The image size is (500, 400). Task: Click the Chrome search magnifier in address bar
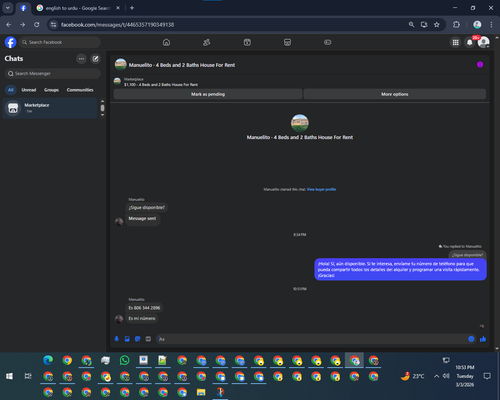(411, 25)
